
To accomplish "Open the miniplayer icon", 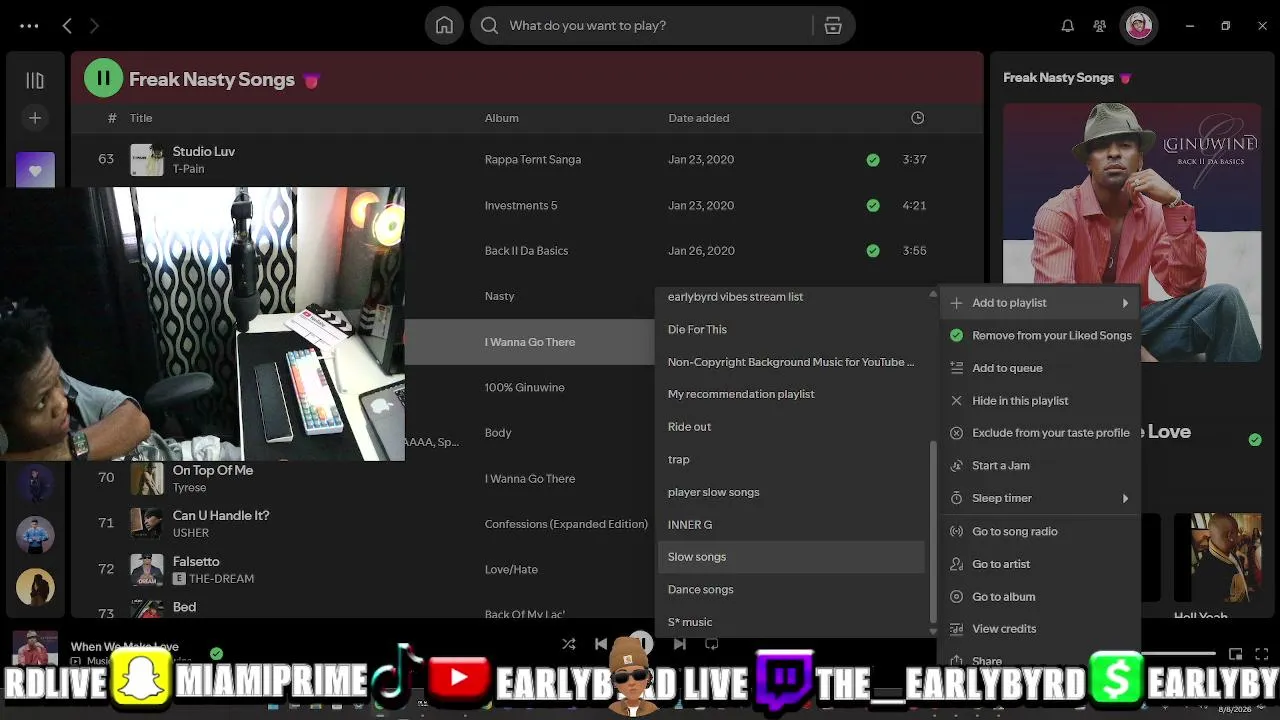I will (x=1235, y=654).
